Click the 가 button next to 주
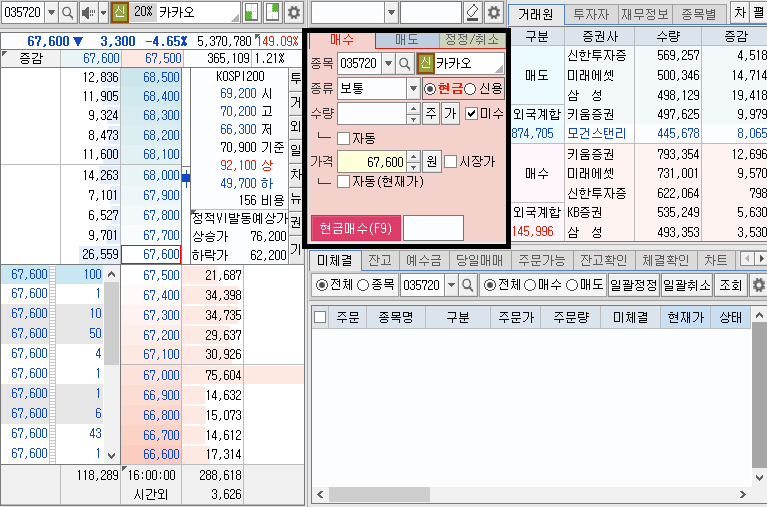The image size is (767, 507). [450, 114]
